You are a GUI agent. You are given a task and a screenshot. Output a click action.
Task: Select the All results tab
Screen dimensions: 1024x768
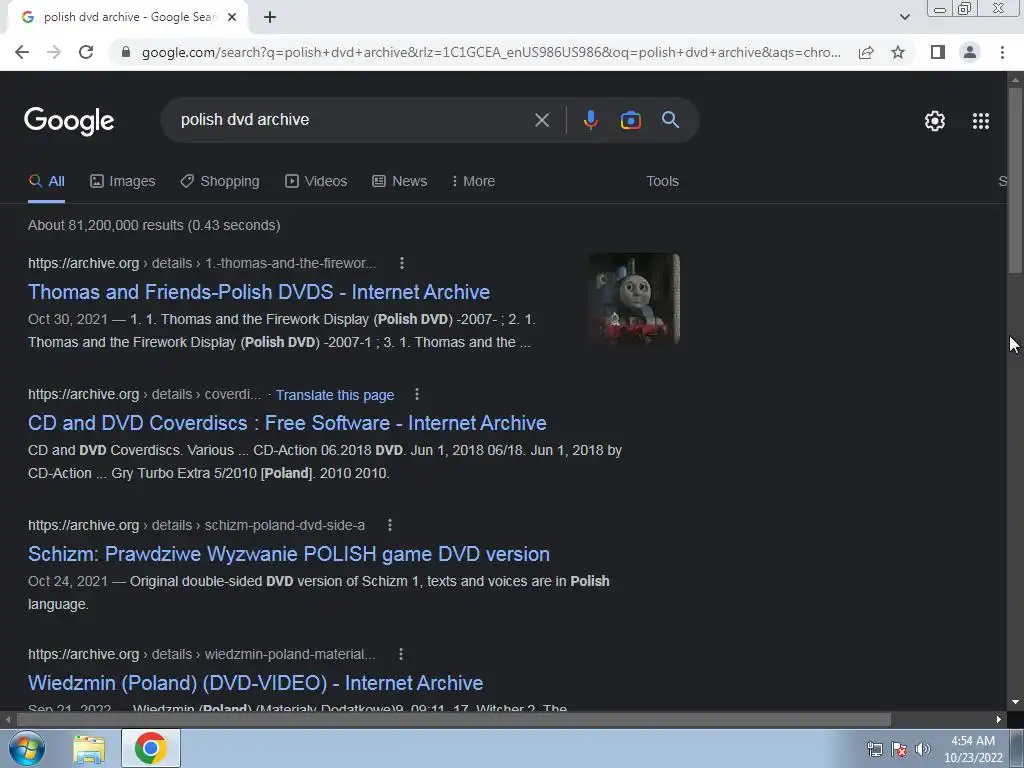pyautogui.click(x=46, y=181)
